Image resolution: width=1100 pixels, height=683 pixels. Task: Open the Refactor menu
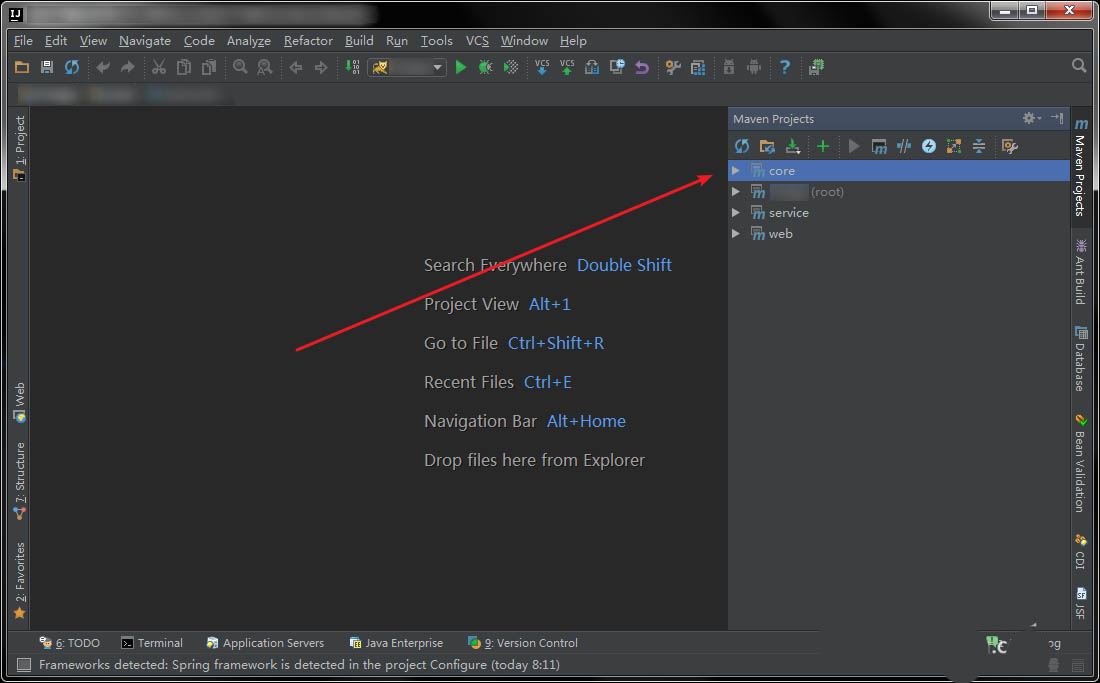[x=308, y=41]
